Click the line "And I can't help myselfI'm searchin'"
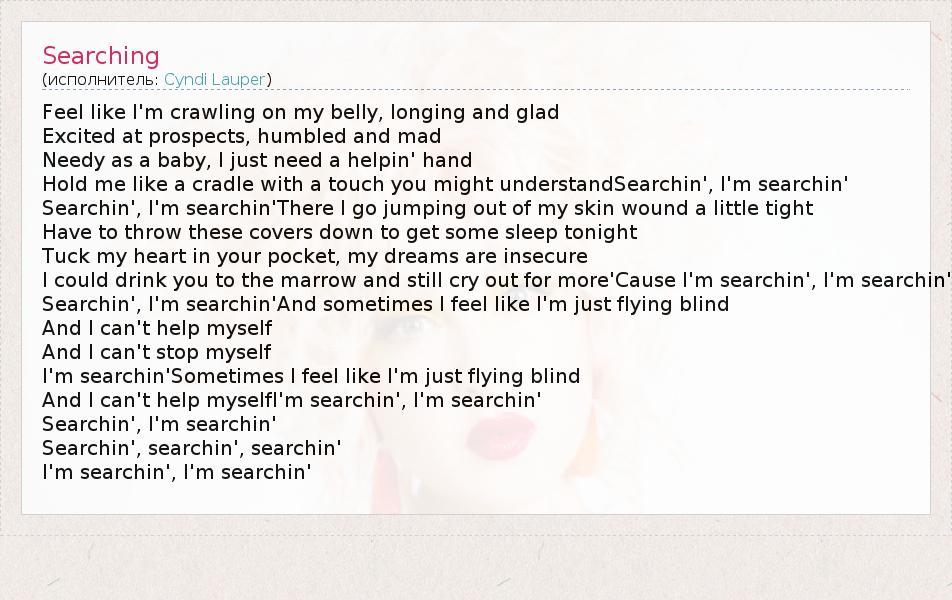The width and height of the screenshot is (952, 600). pyautogui.click(x=292, y=400)
